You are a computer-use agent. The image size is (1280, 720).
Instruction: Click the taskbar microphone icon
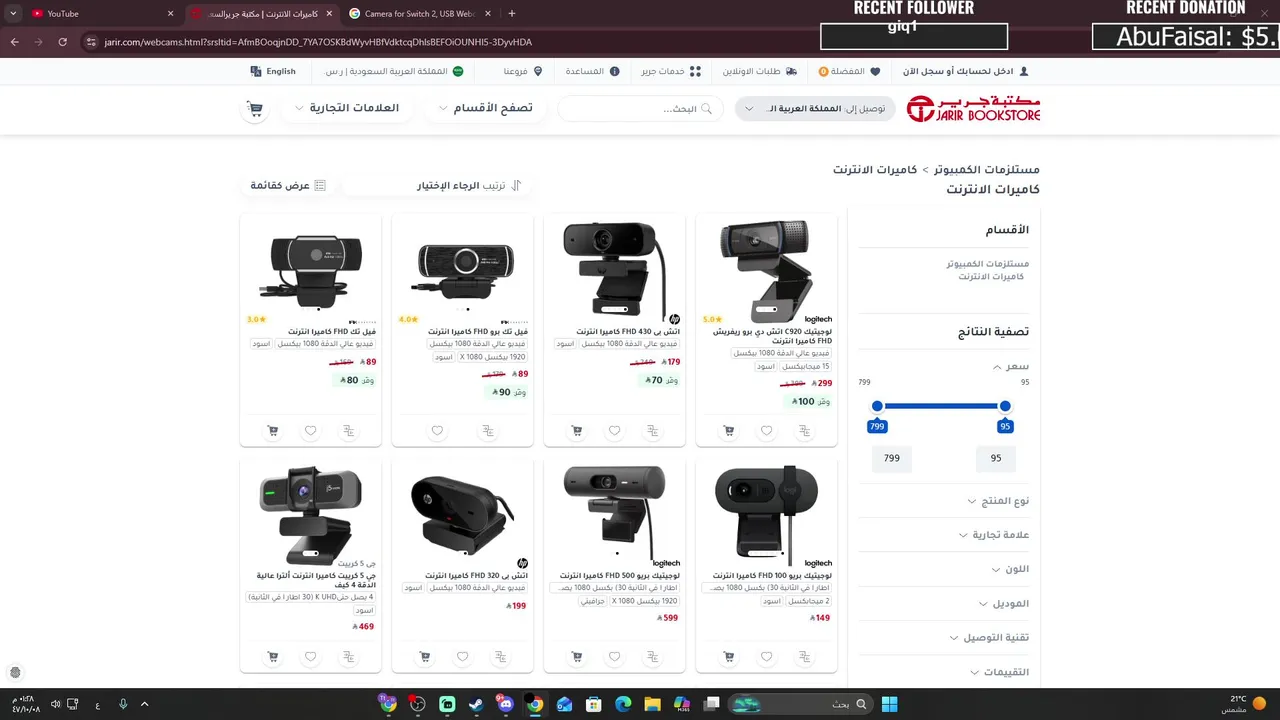(123, 704)
